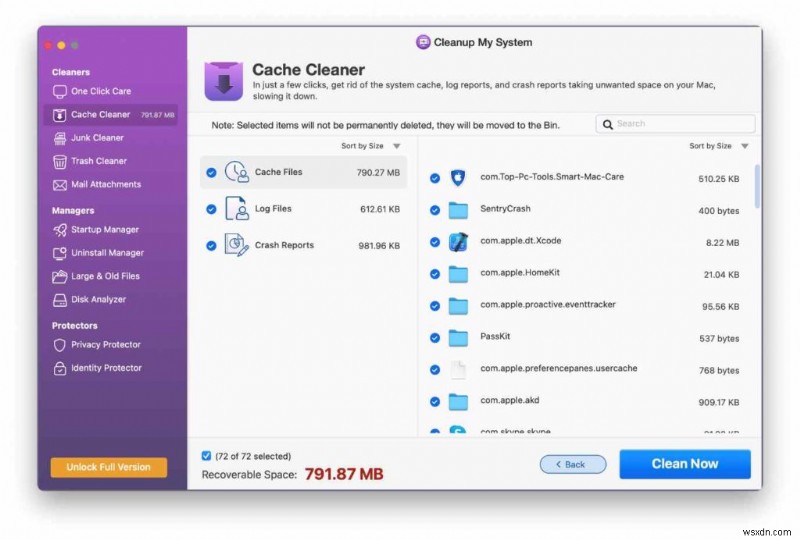Click the com.apple.akd folder icon

tap(458, 402)
